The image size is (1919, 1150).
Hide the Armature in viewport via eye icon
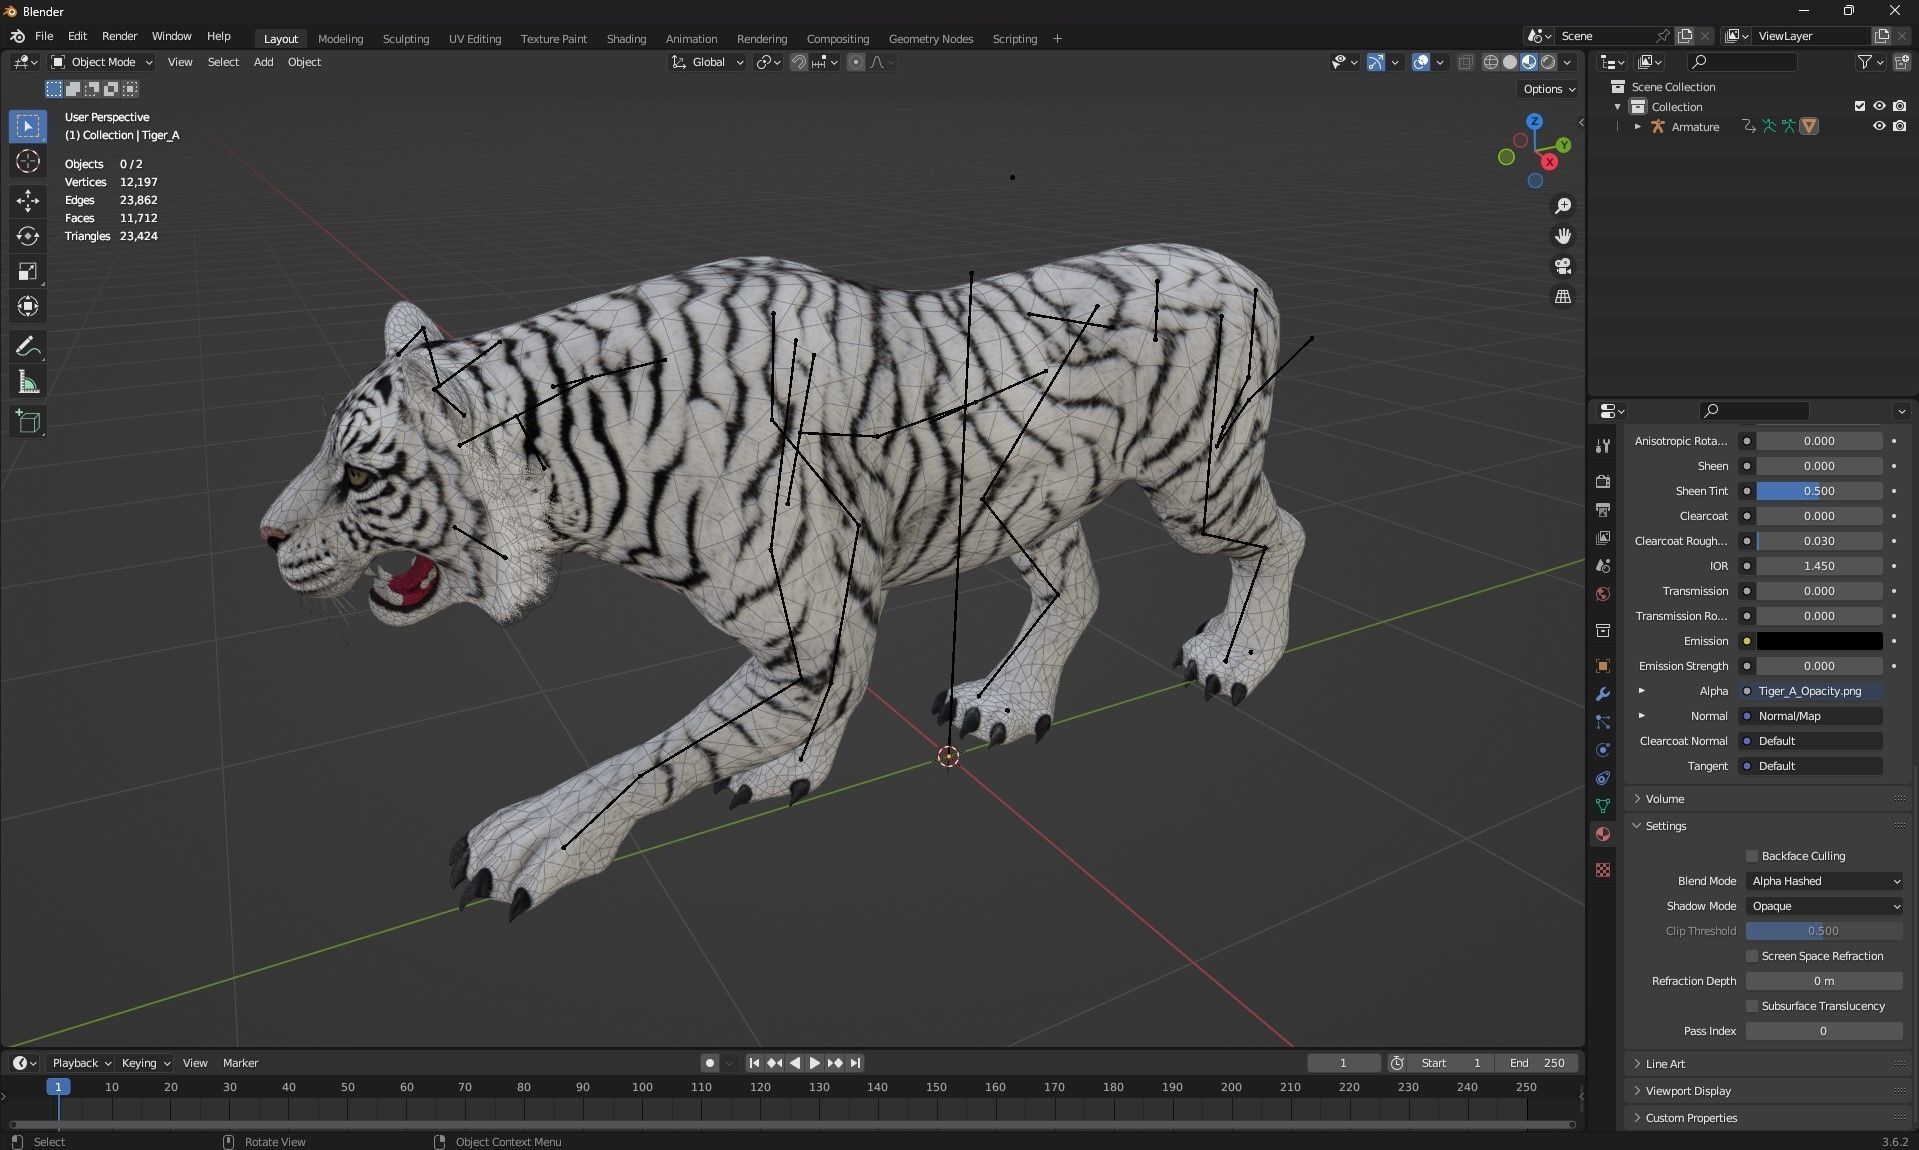[x=1879, y=126]
